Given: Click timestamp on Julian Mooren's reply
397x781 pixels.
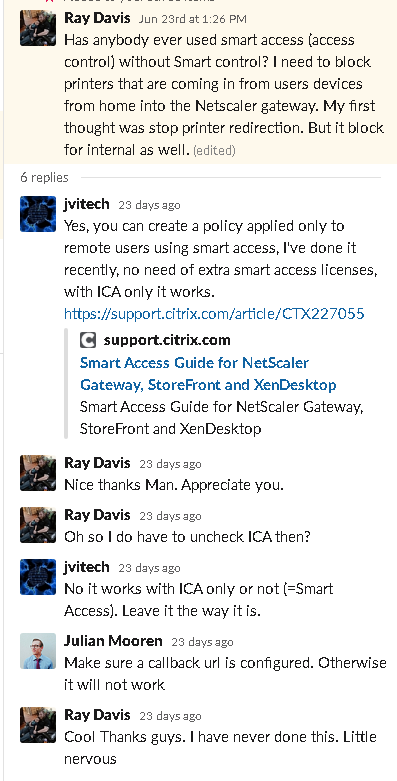Looking at the screenshot, I should [x=202, y=642].
